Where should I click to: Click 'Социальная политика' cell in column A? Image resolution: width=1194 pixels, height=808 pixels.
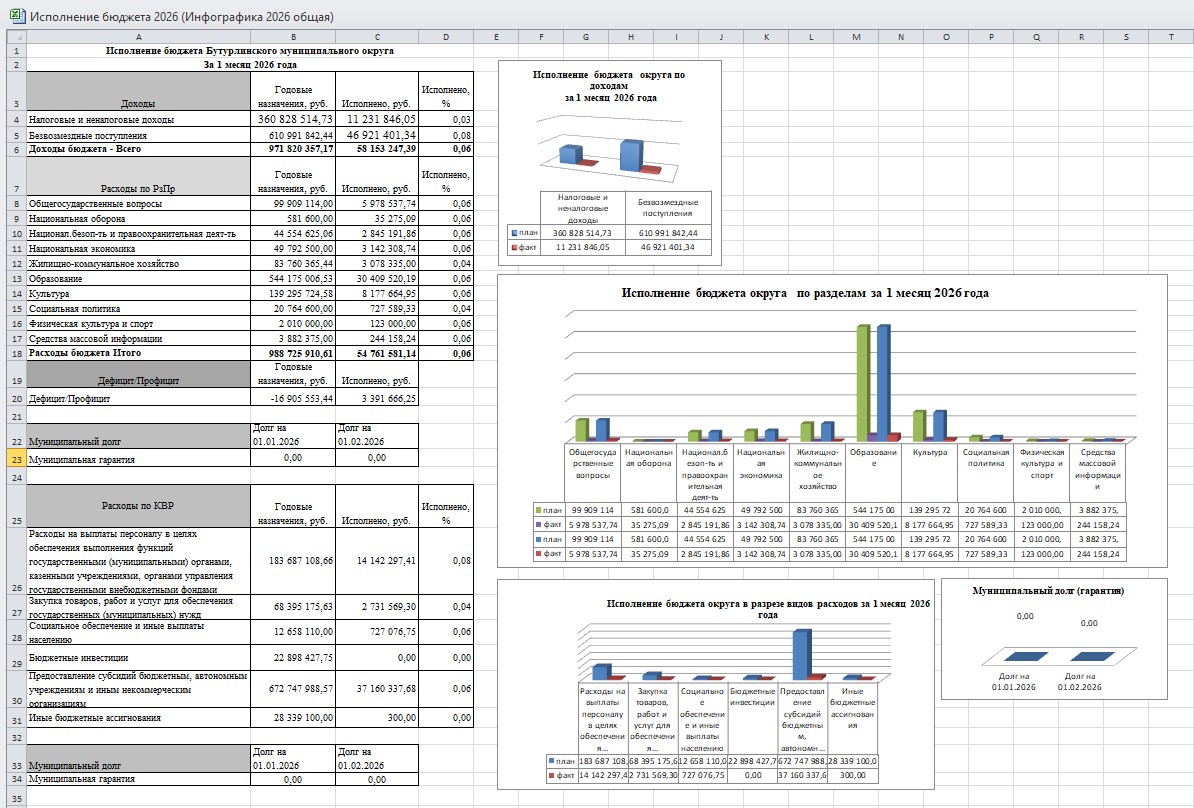click(x=138, y=308)
